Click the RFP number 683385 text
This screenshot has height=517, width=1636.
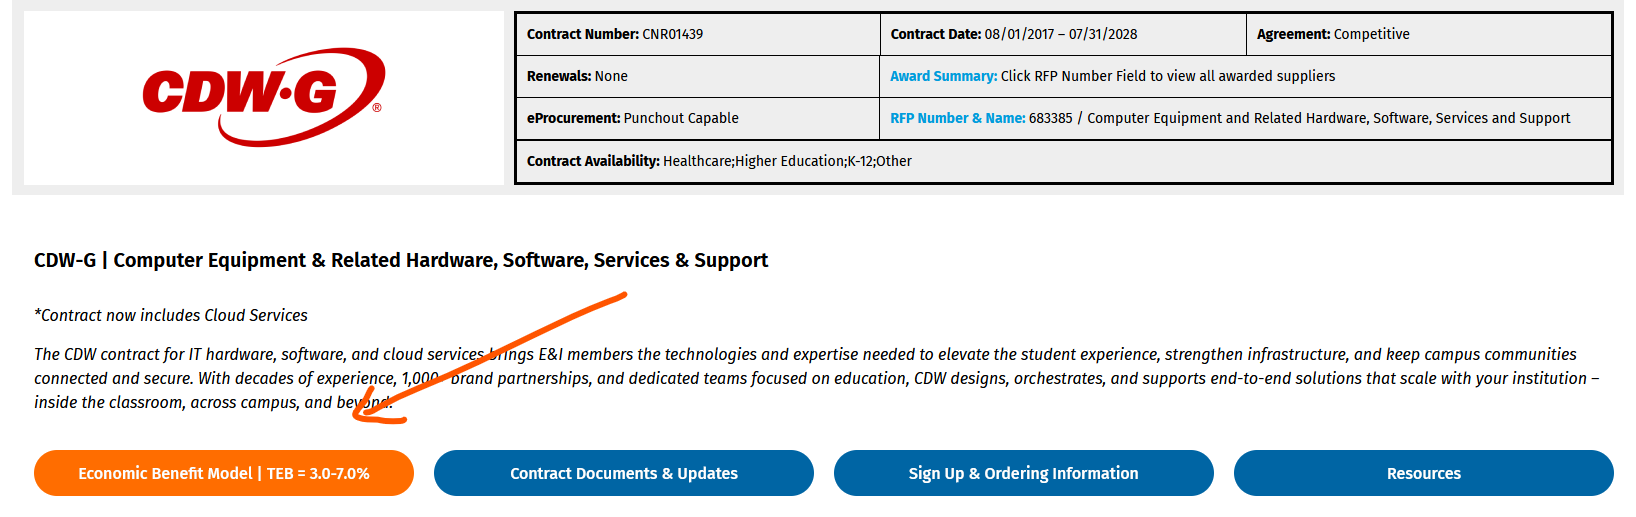pyautogui.click(x=1050, y=118)
